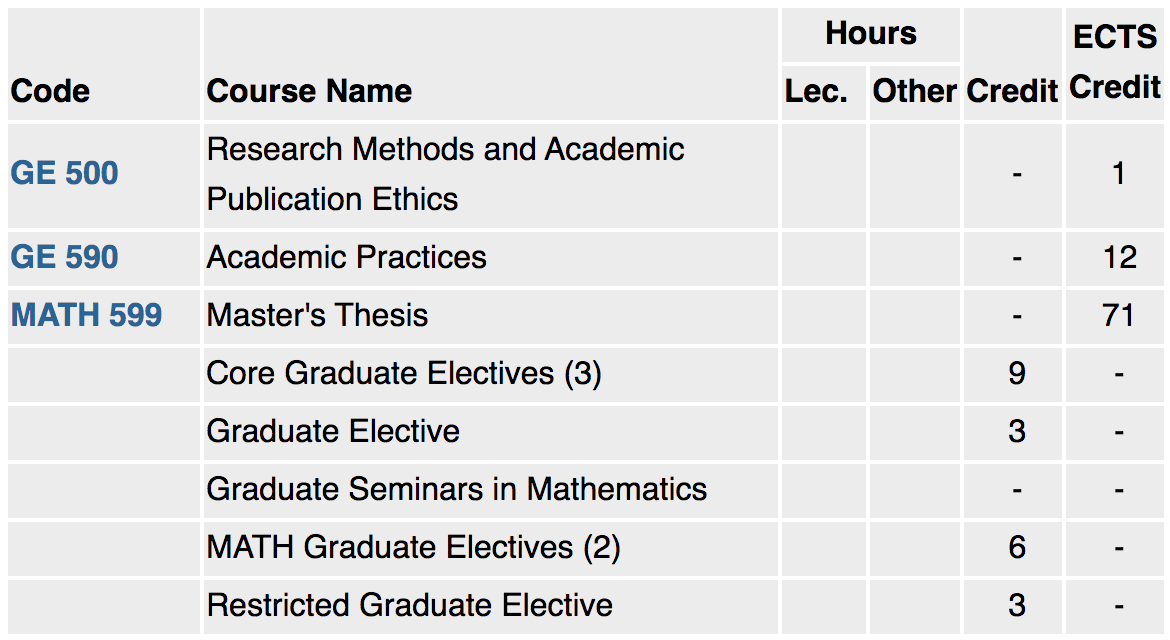Click Restricted Graduate Elective row

(585, 606)
